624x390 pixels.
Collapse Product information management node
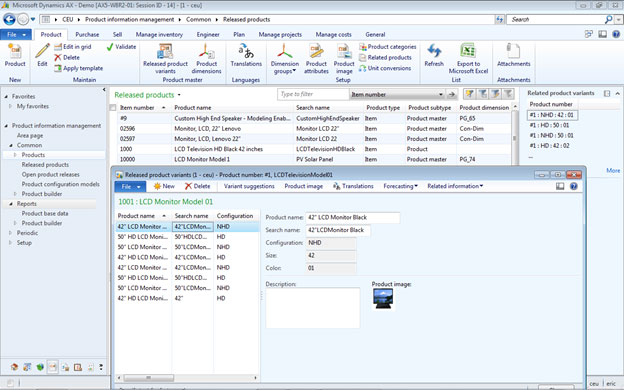point(6,126)
